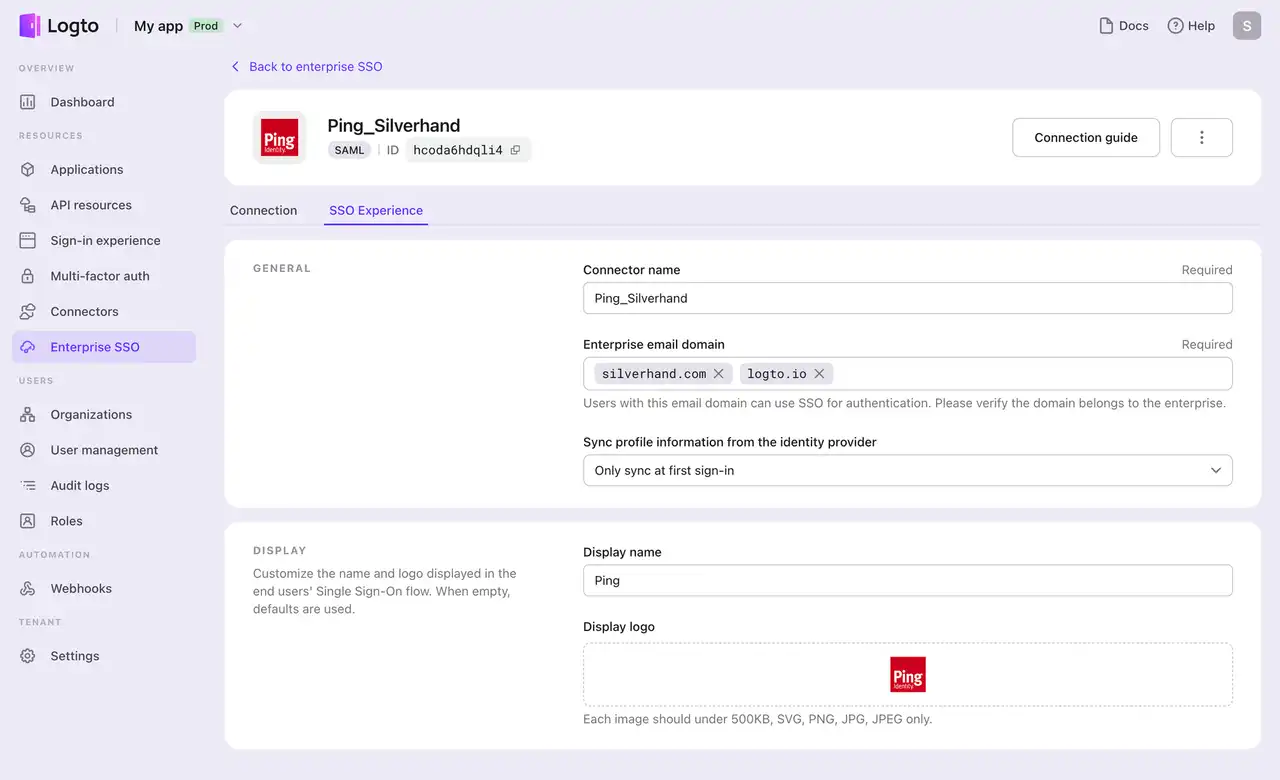Open the Webhooks automation section
This screenshot has width=1280, height=780.
(80, 588)
